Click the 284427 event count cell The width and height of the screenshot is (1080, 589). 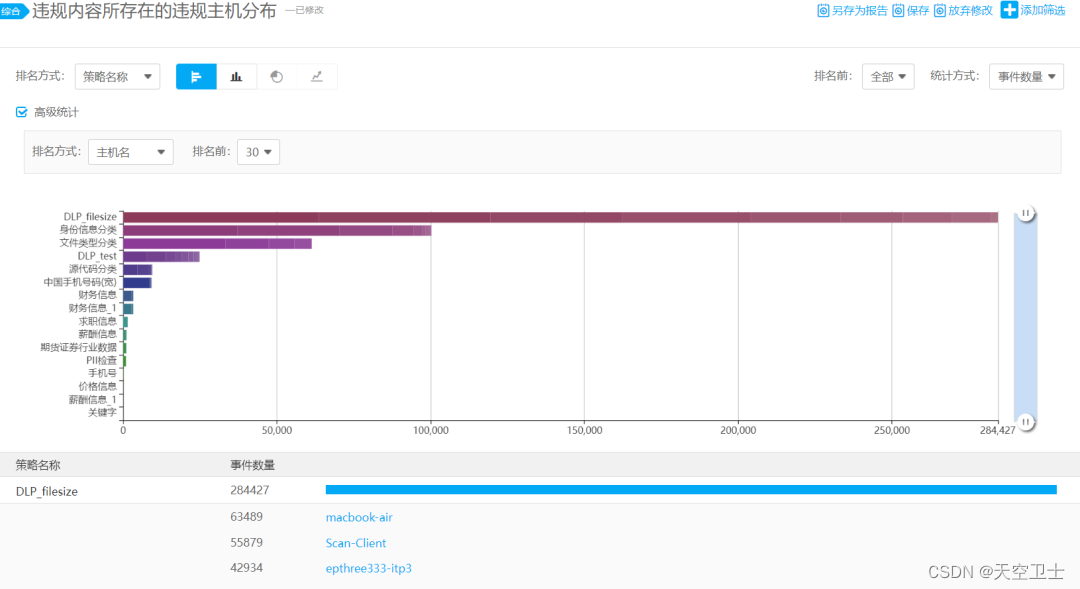click(x=249, y=490)
